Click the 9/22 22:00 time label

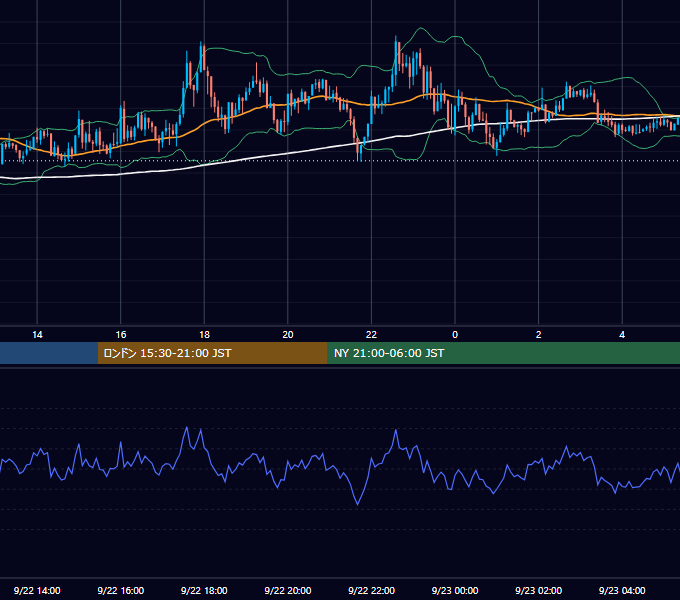coord(371,590)
